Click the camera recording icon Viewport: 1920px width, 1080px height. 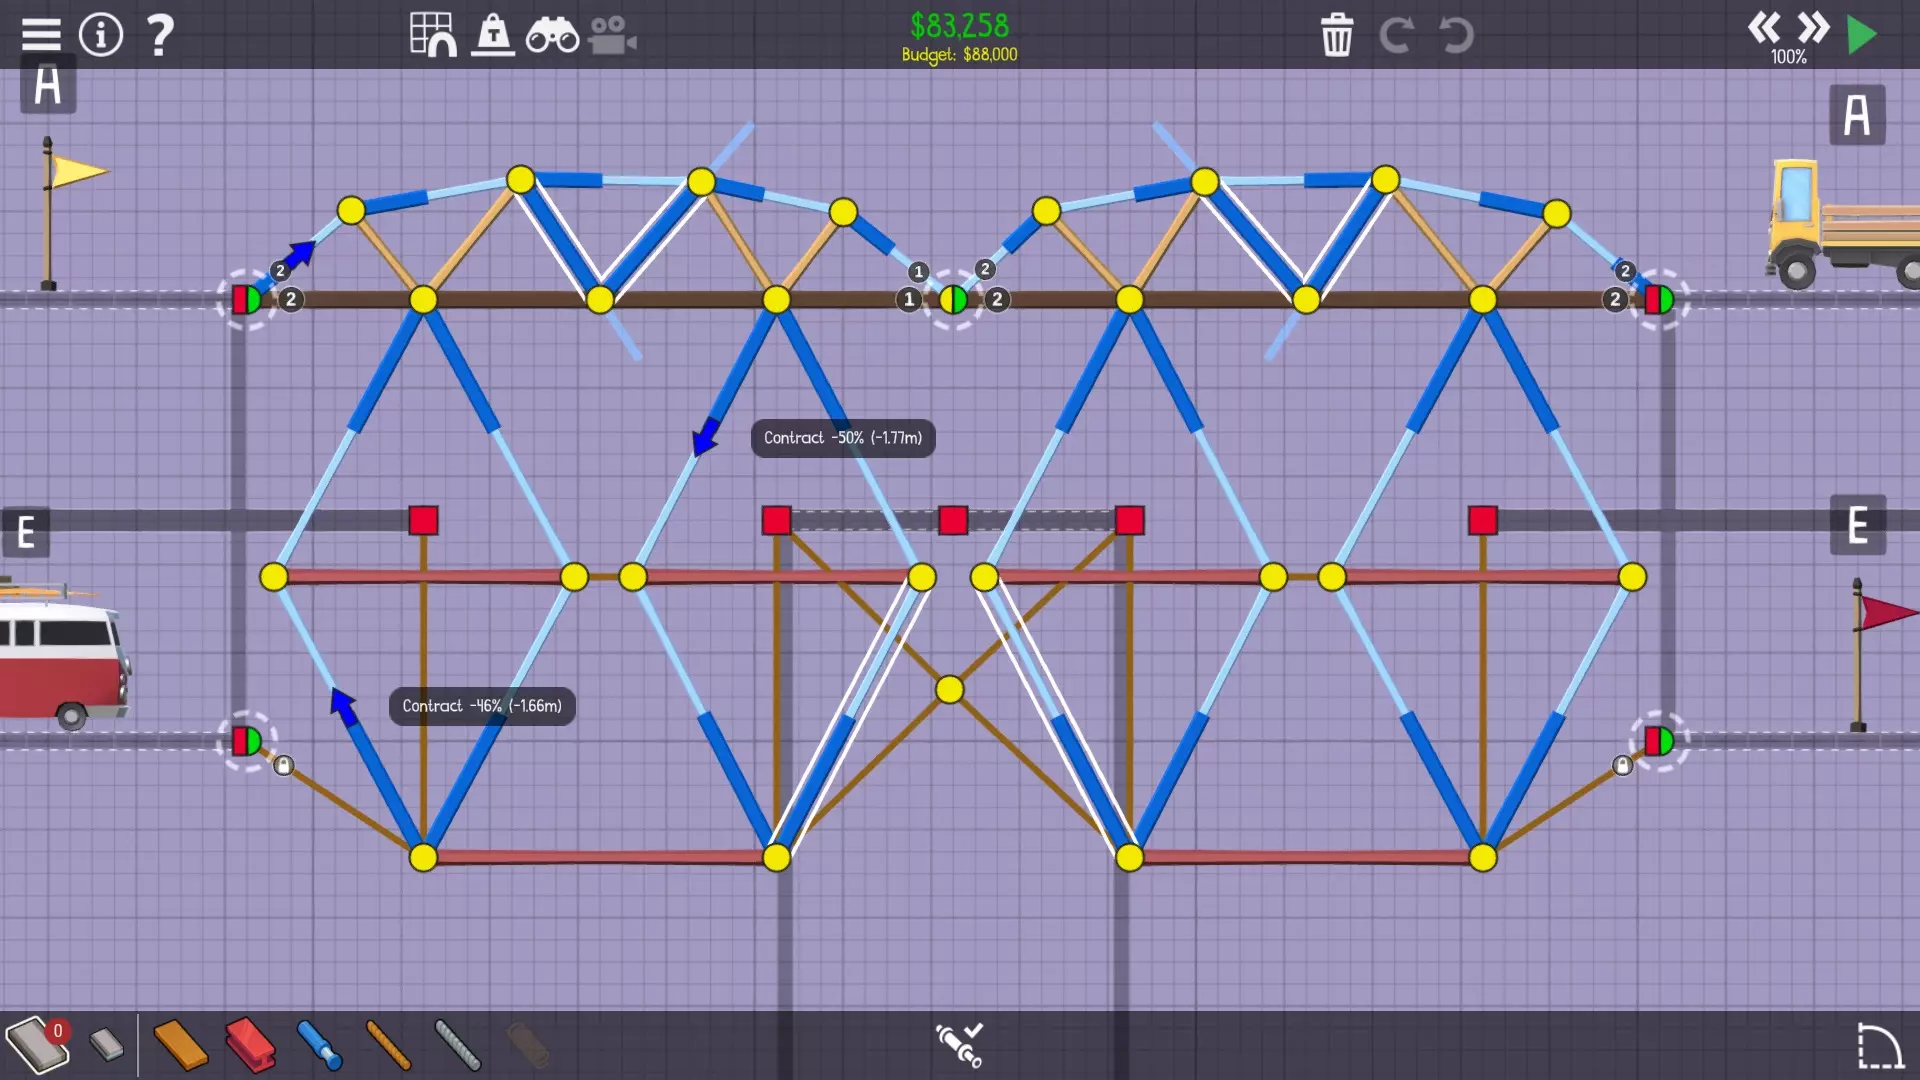(612, 36)
